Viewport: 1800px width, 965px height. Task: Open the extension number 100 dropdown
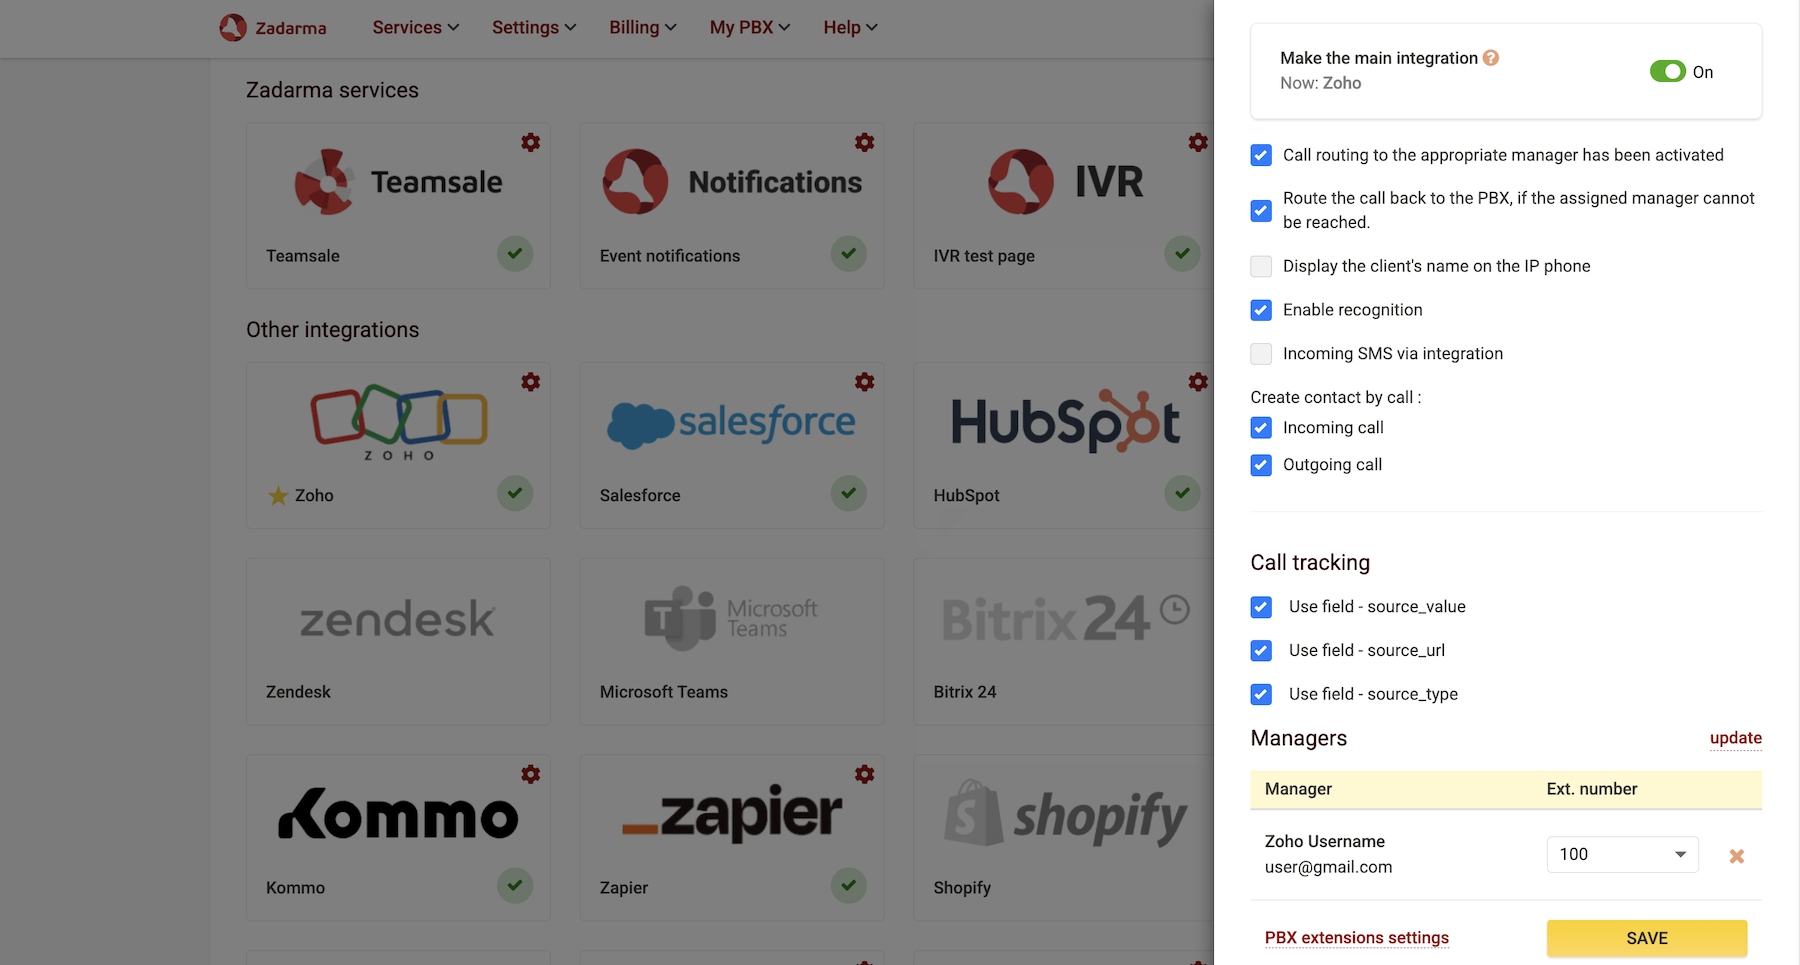(1622, 854)
